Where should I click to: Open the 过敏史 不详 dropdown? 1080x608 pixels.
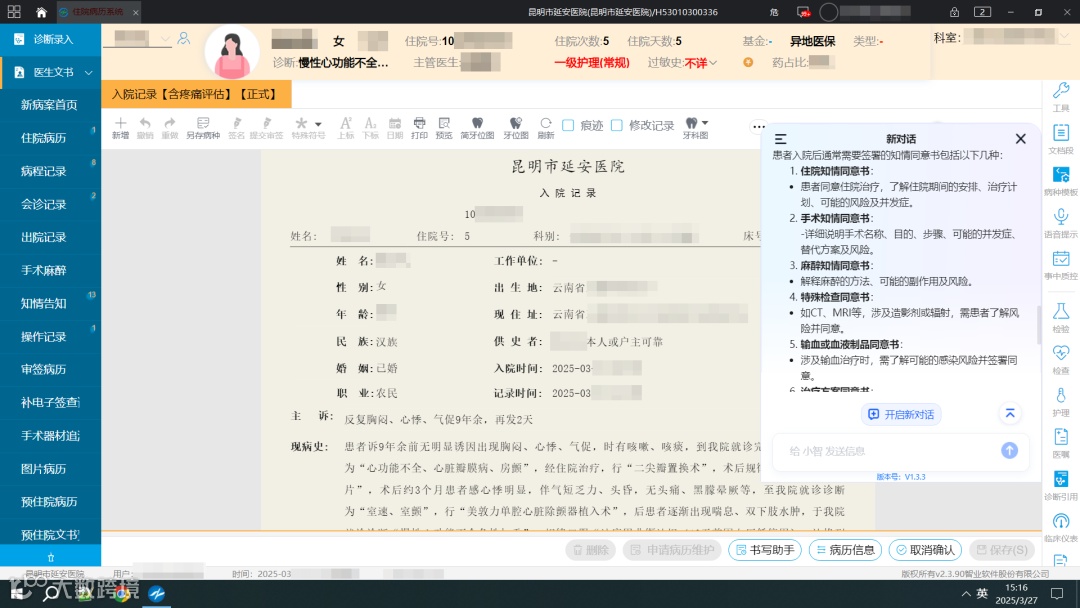[714, 63]
